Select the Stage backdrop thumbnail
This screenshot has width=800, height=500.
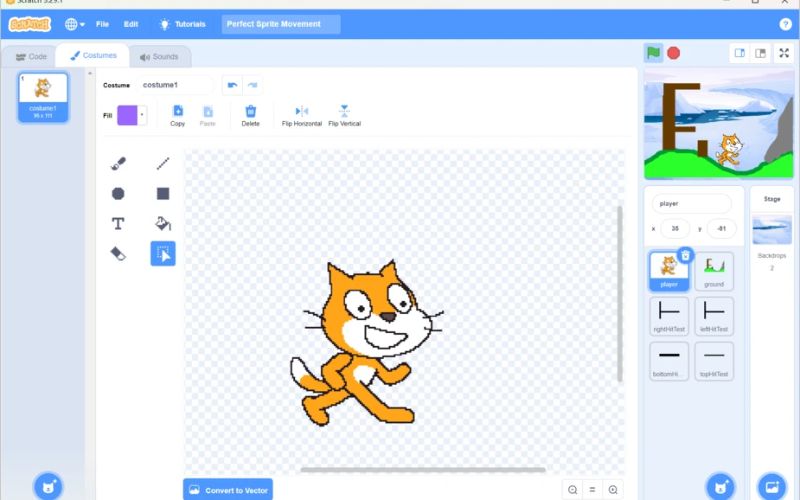pos(772,229)
